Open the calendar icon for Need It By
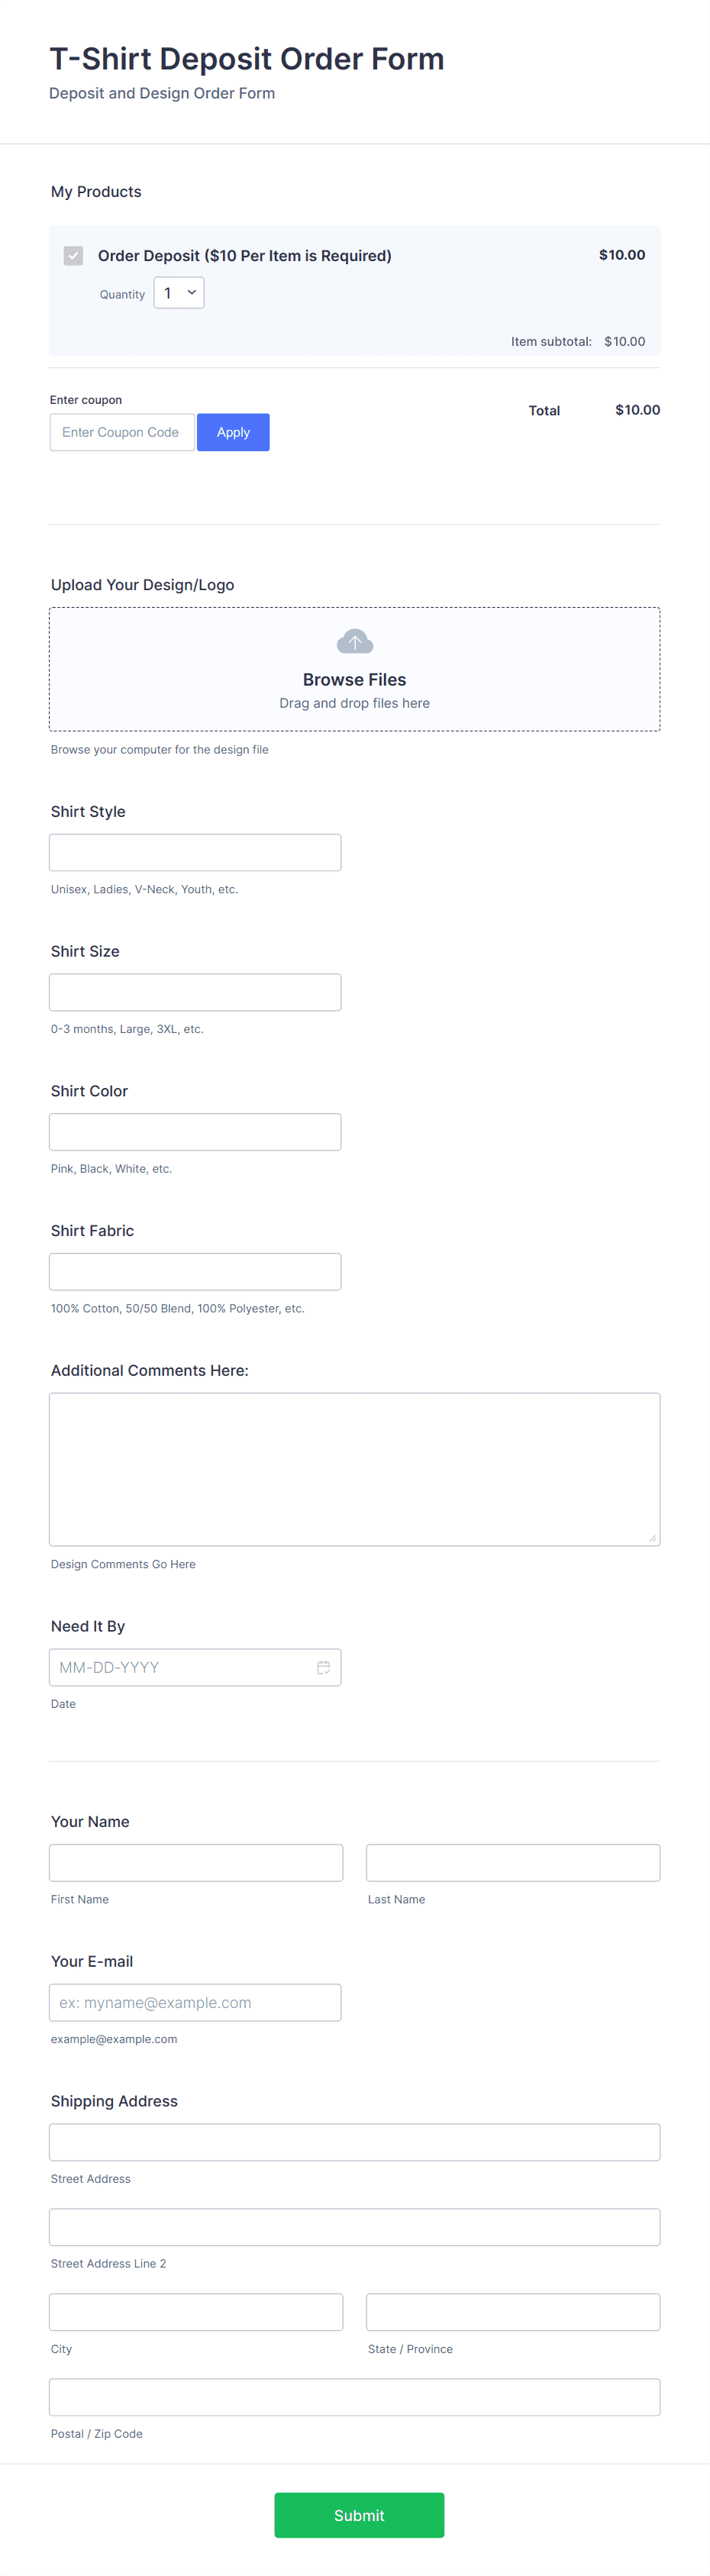The height and width of the screenshot is (2576, 710). point(323,1667)
